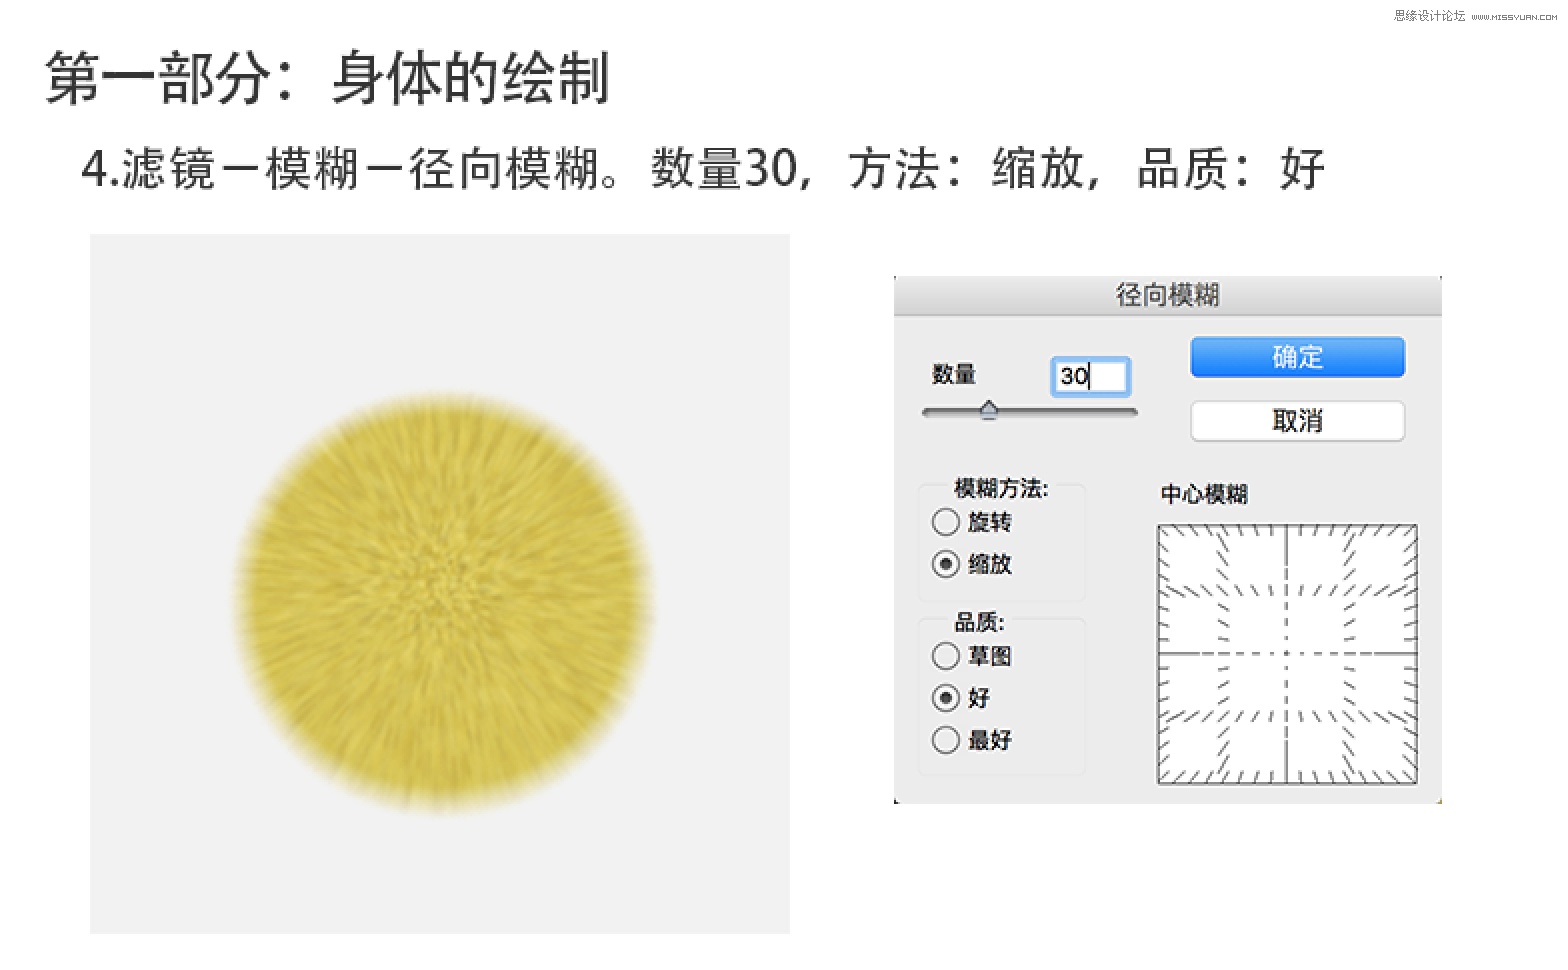
Task: Set blur center in 中心模糊 preview grid
Action: [x=1287, y=654]
